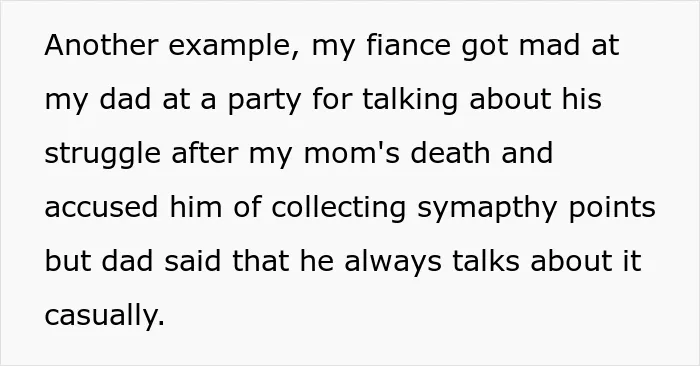
Task: Click the word "Another" at text start
Action: point(101,45)
